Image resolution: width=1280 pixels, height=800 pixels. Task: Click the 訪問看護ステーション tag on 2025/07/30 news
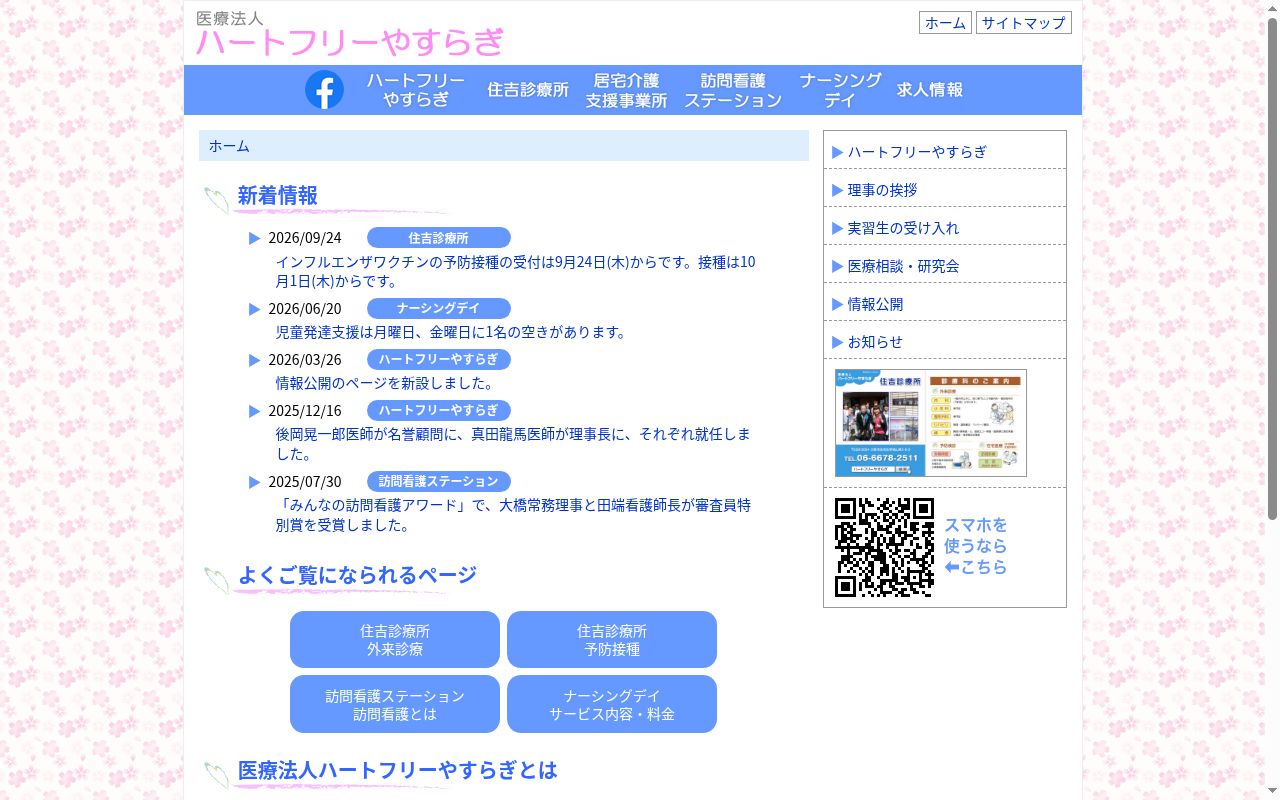[439, 482]
